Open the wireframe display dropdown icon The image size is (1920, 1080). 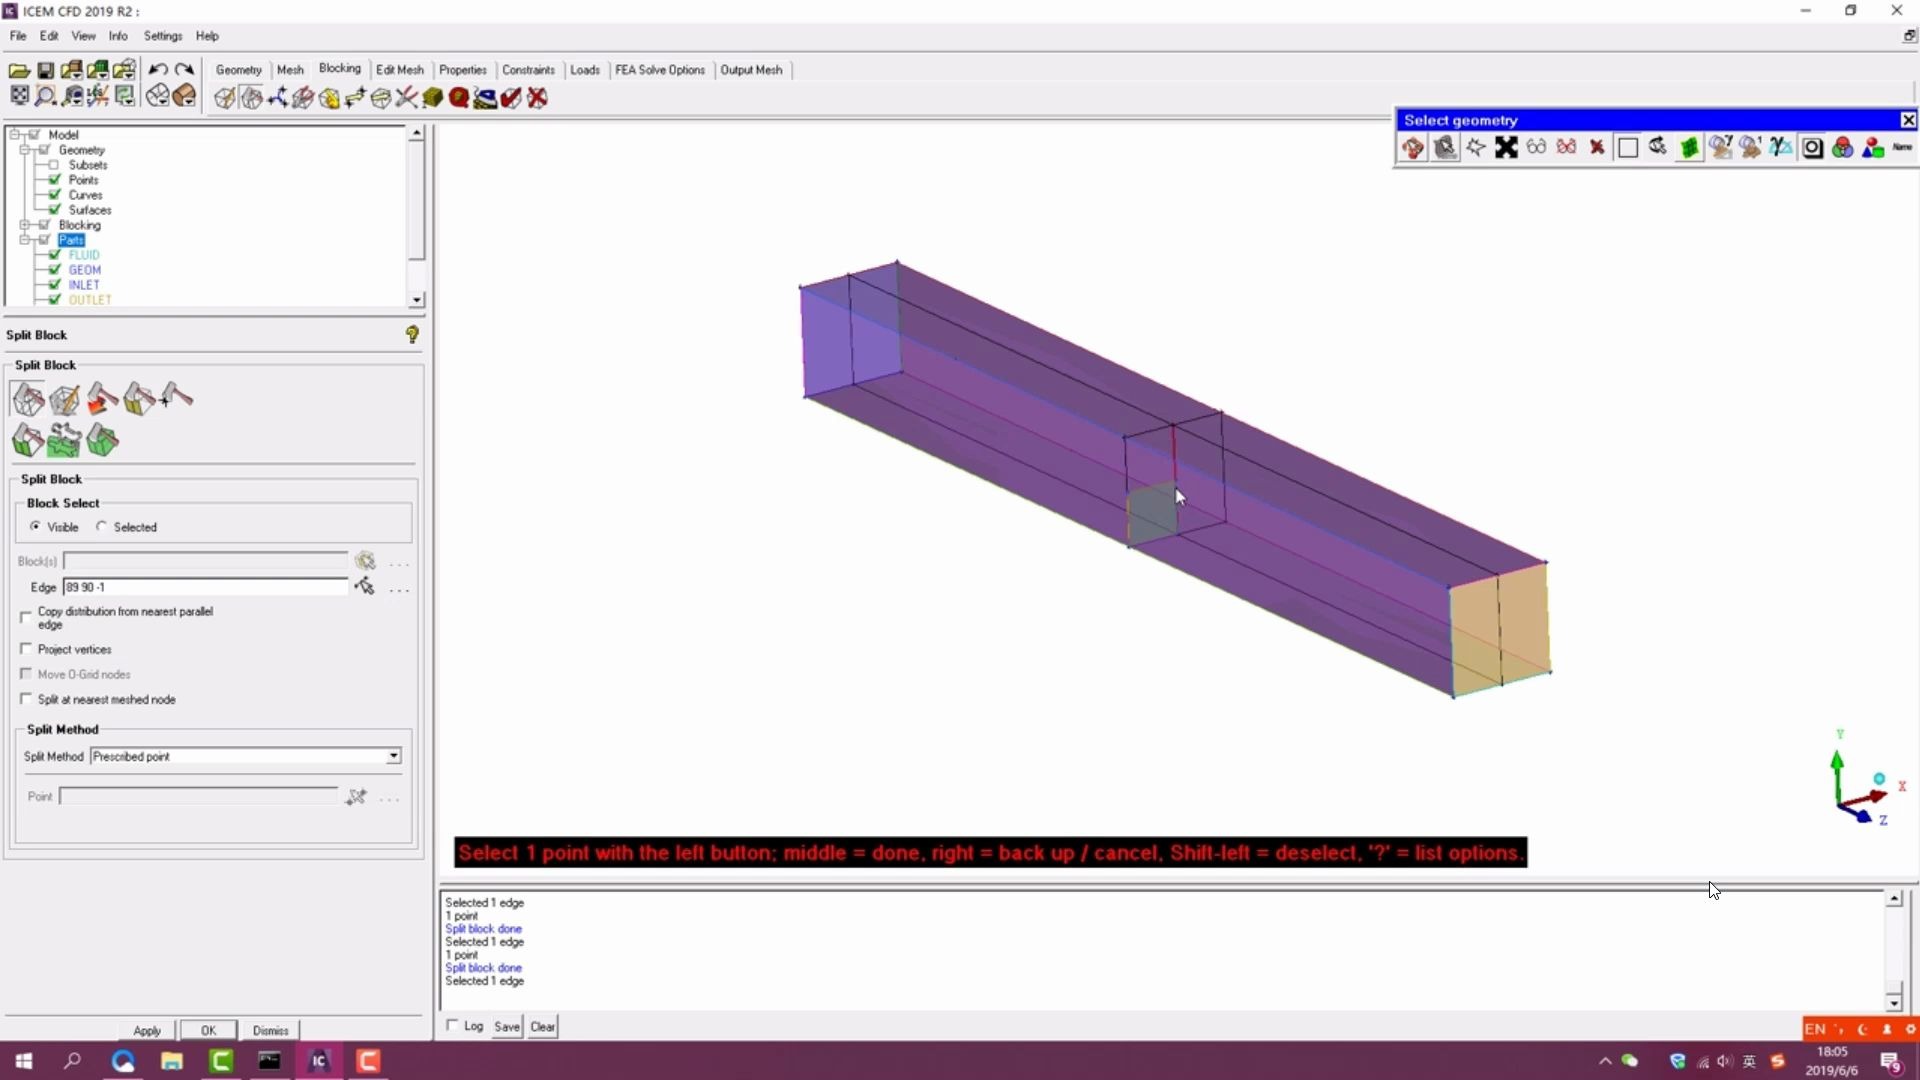tap(158, 96)
